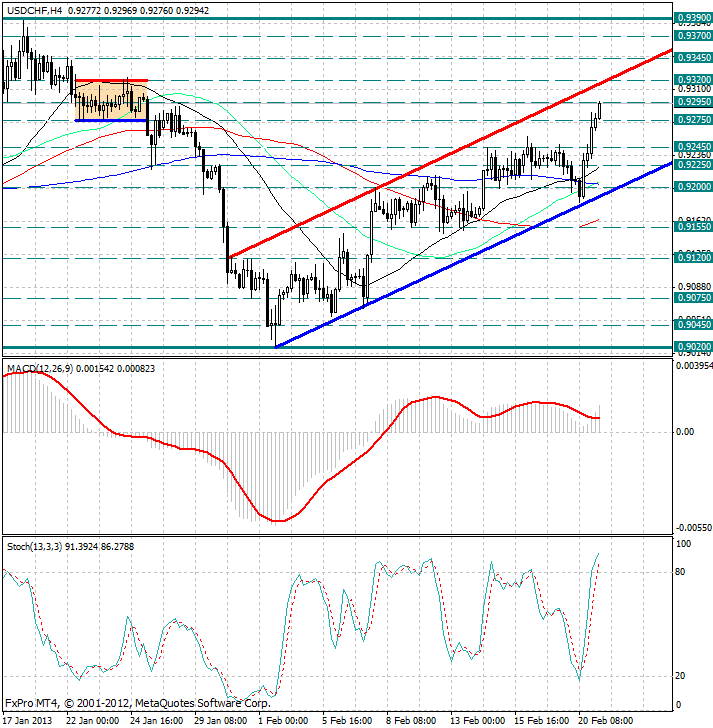The height and width of the screenshot is (728, 713).
Task: Click the 0.00 MACD zero level value
Action: (685, 432)
